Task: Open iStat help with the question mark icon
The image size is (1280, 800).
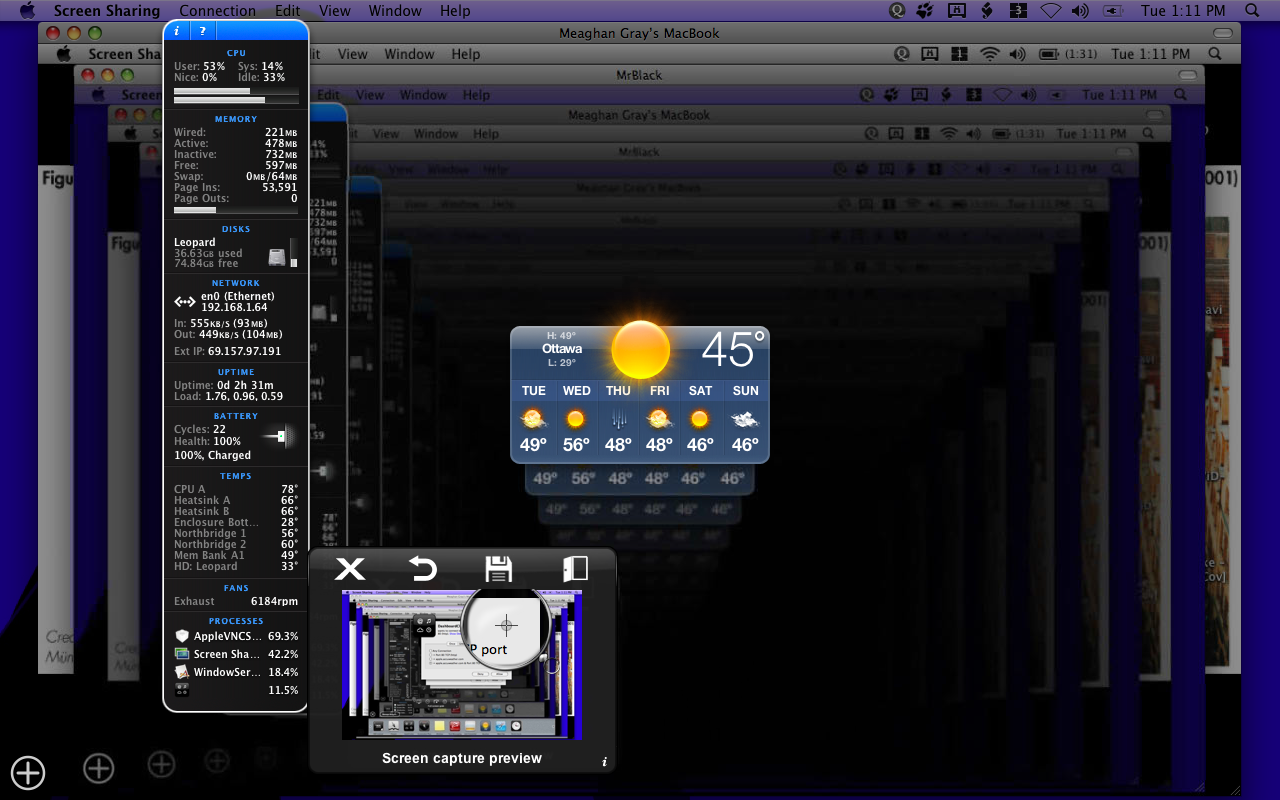Action: 202,31
